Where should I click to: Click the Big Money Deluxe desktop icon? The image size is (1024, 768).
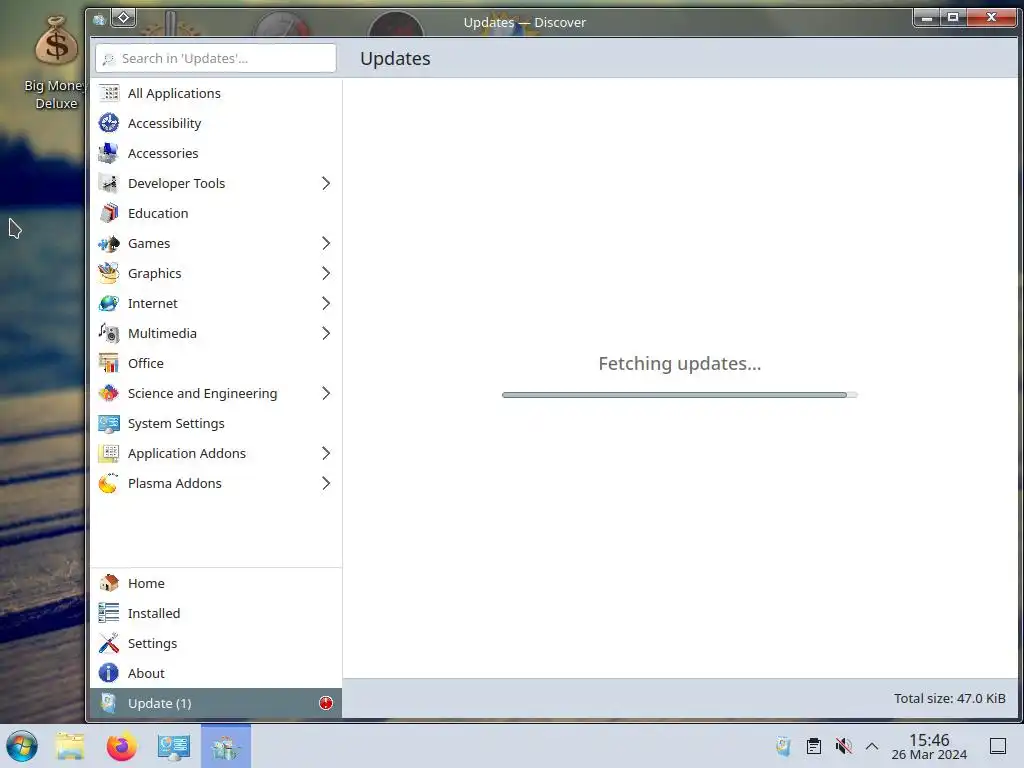[56, 63]
